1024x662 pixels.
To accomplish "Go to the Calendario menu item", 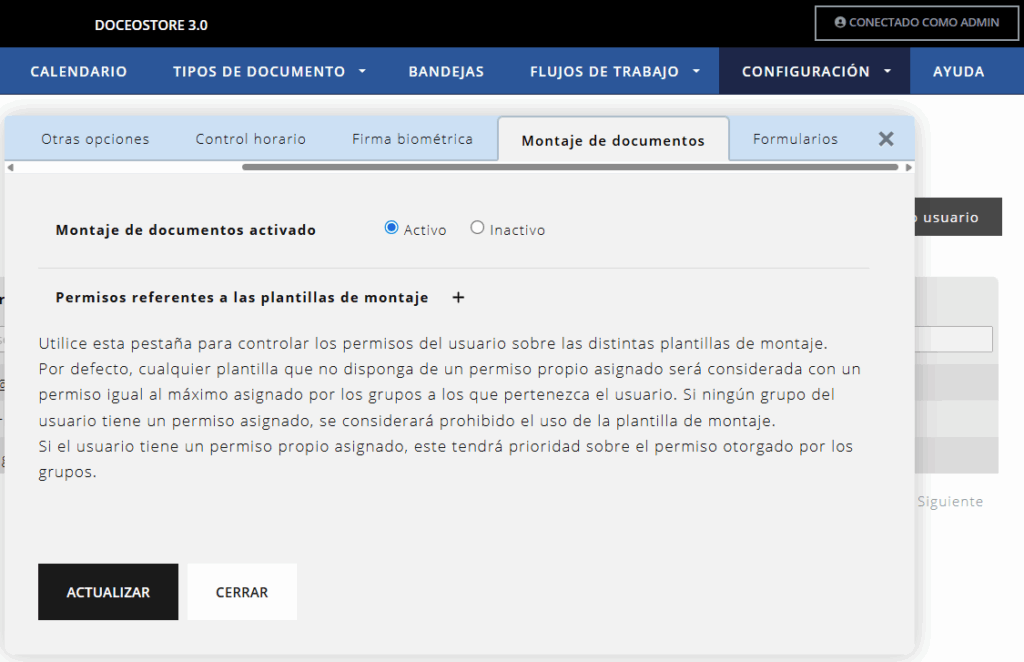I will pos(79,72).
